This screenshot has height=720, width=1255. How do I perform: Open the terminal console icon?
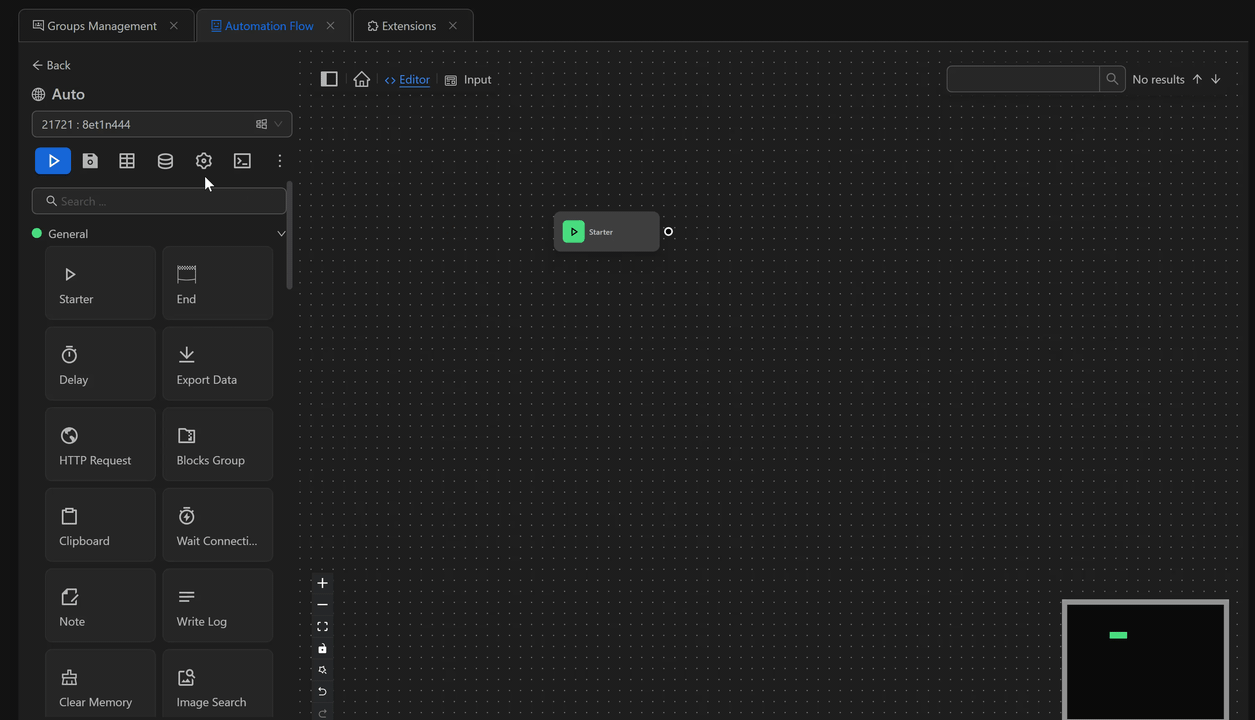pos(241,160)
